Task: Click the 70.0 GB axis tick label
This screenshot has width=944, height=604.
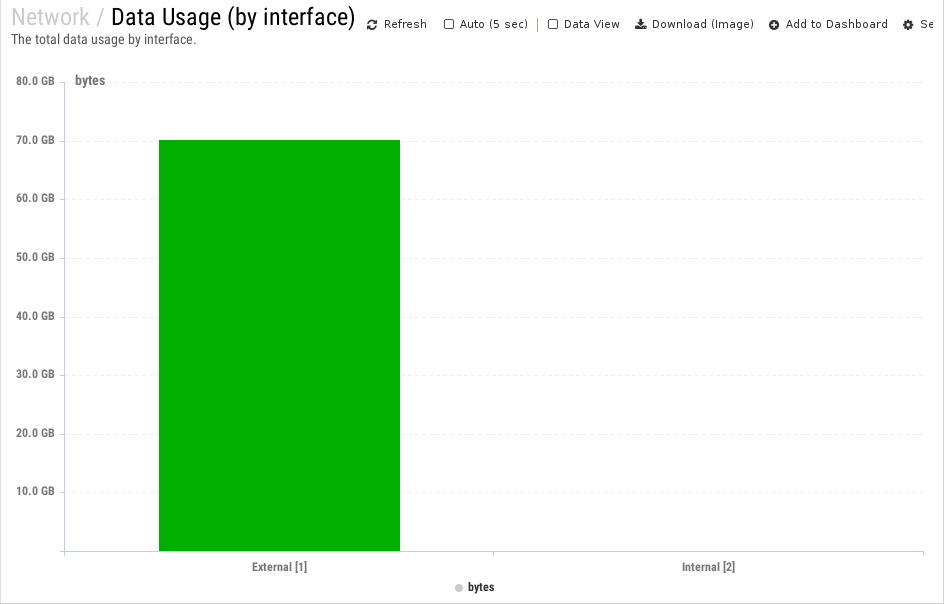Action: coord(35,140)
